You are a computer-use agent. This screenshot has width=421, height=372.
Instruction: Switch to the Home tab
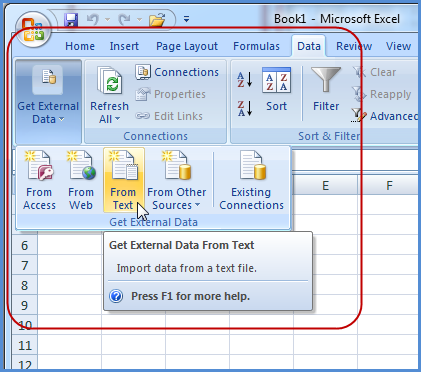pos(80,46)
